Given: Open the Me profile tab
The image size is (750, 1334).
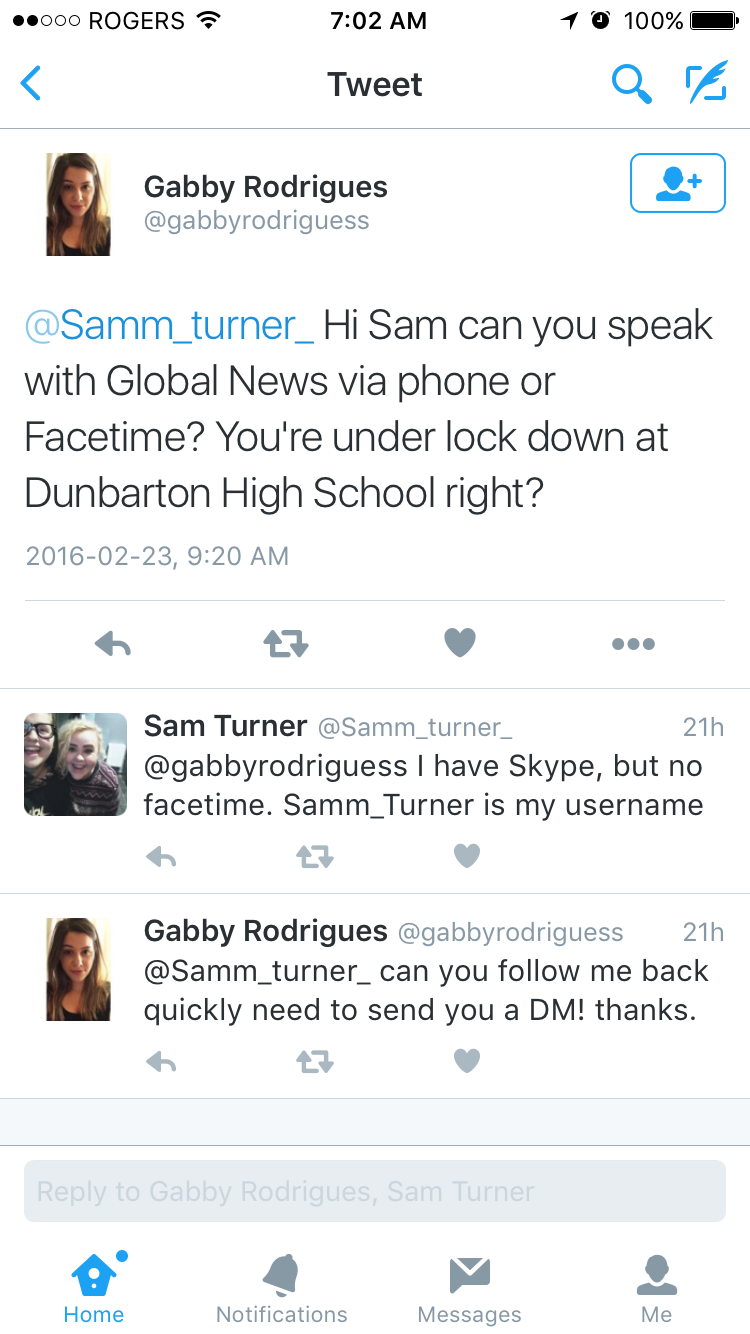Looking at the screenshot, I should point(657,1288).
